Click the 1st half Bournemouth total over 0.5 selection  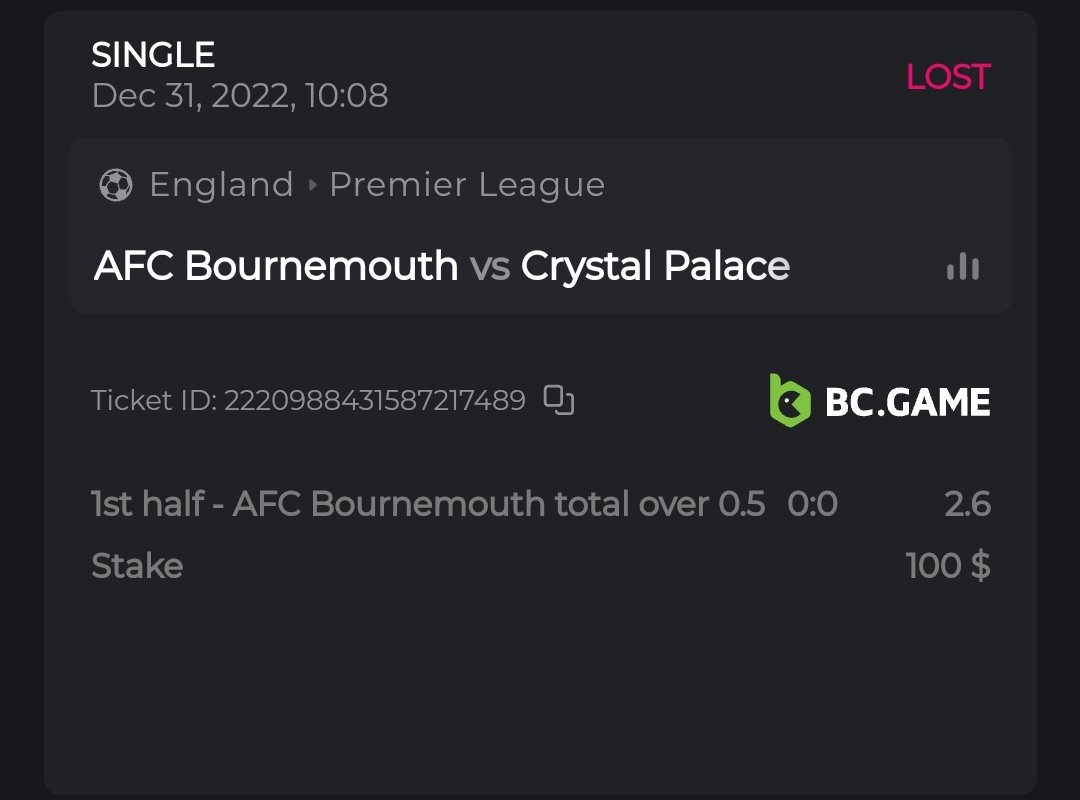pos(428,504)
